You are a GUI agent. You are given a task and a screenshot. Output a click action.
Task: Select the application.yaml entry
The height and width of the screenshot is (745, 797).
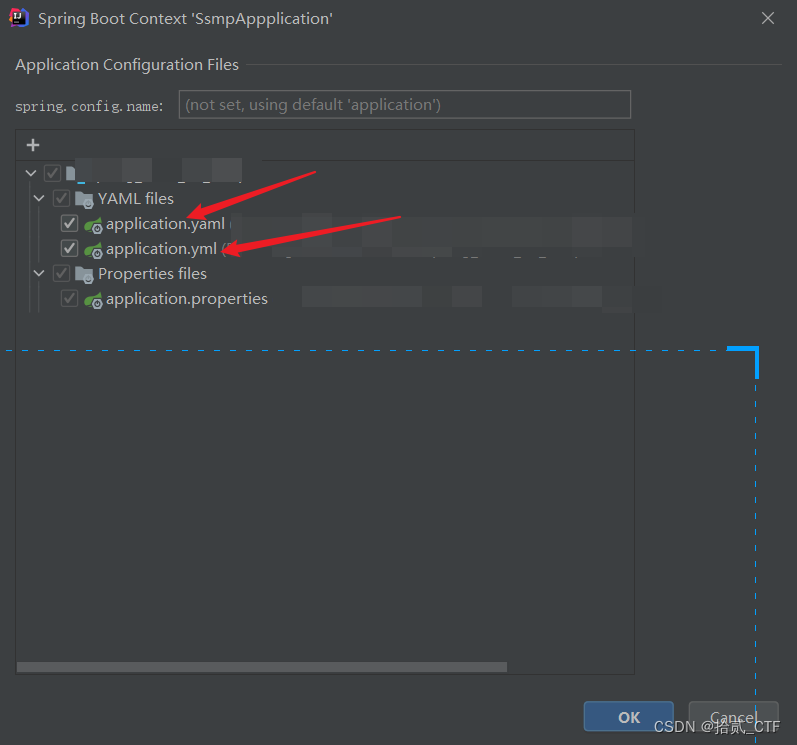click(165, 224)
